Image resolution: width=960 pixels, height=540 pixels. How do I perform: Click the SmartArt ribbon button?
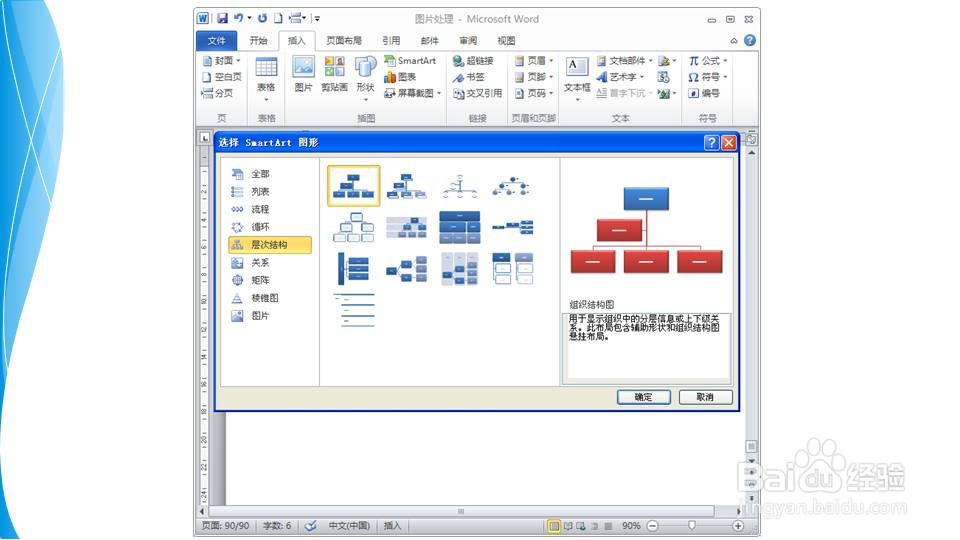point(410,61)
